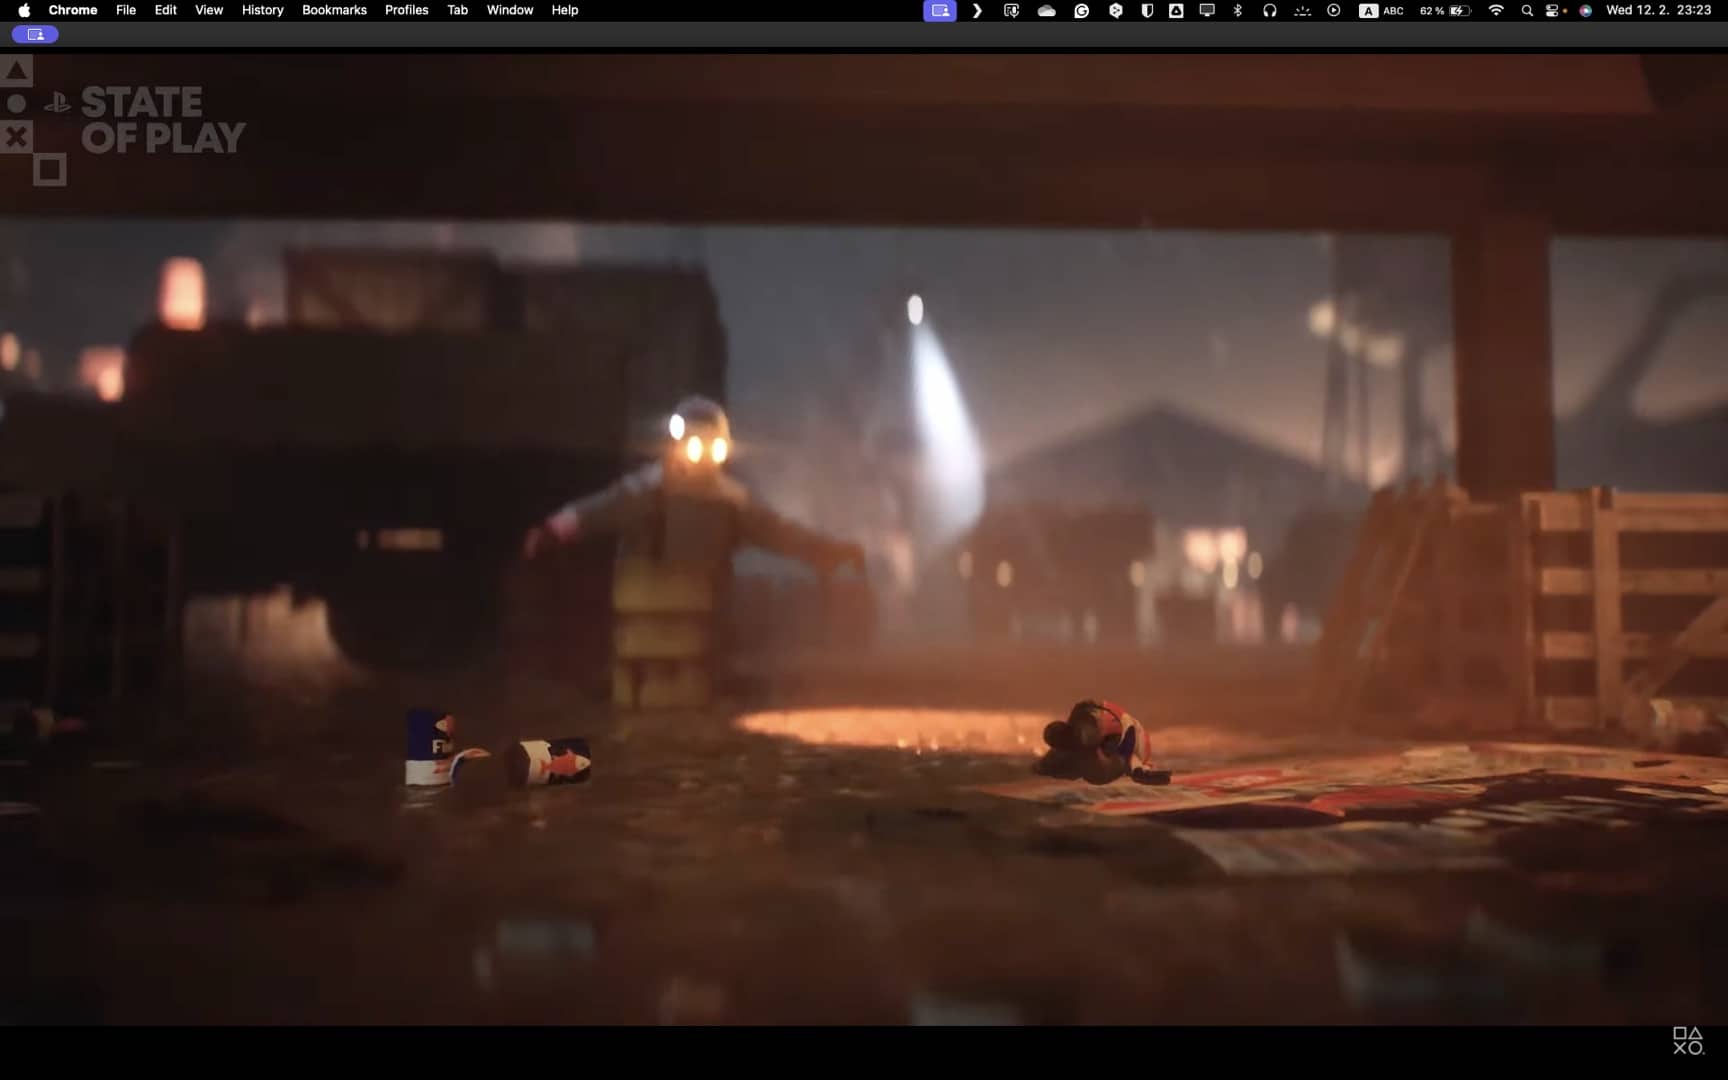This screenshot has height=1080, width=1728.
Task: Open the File menu
Action: coord(126,10)
